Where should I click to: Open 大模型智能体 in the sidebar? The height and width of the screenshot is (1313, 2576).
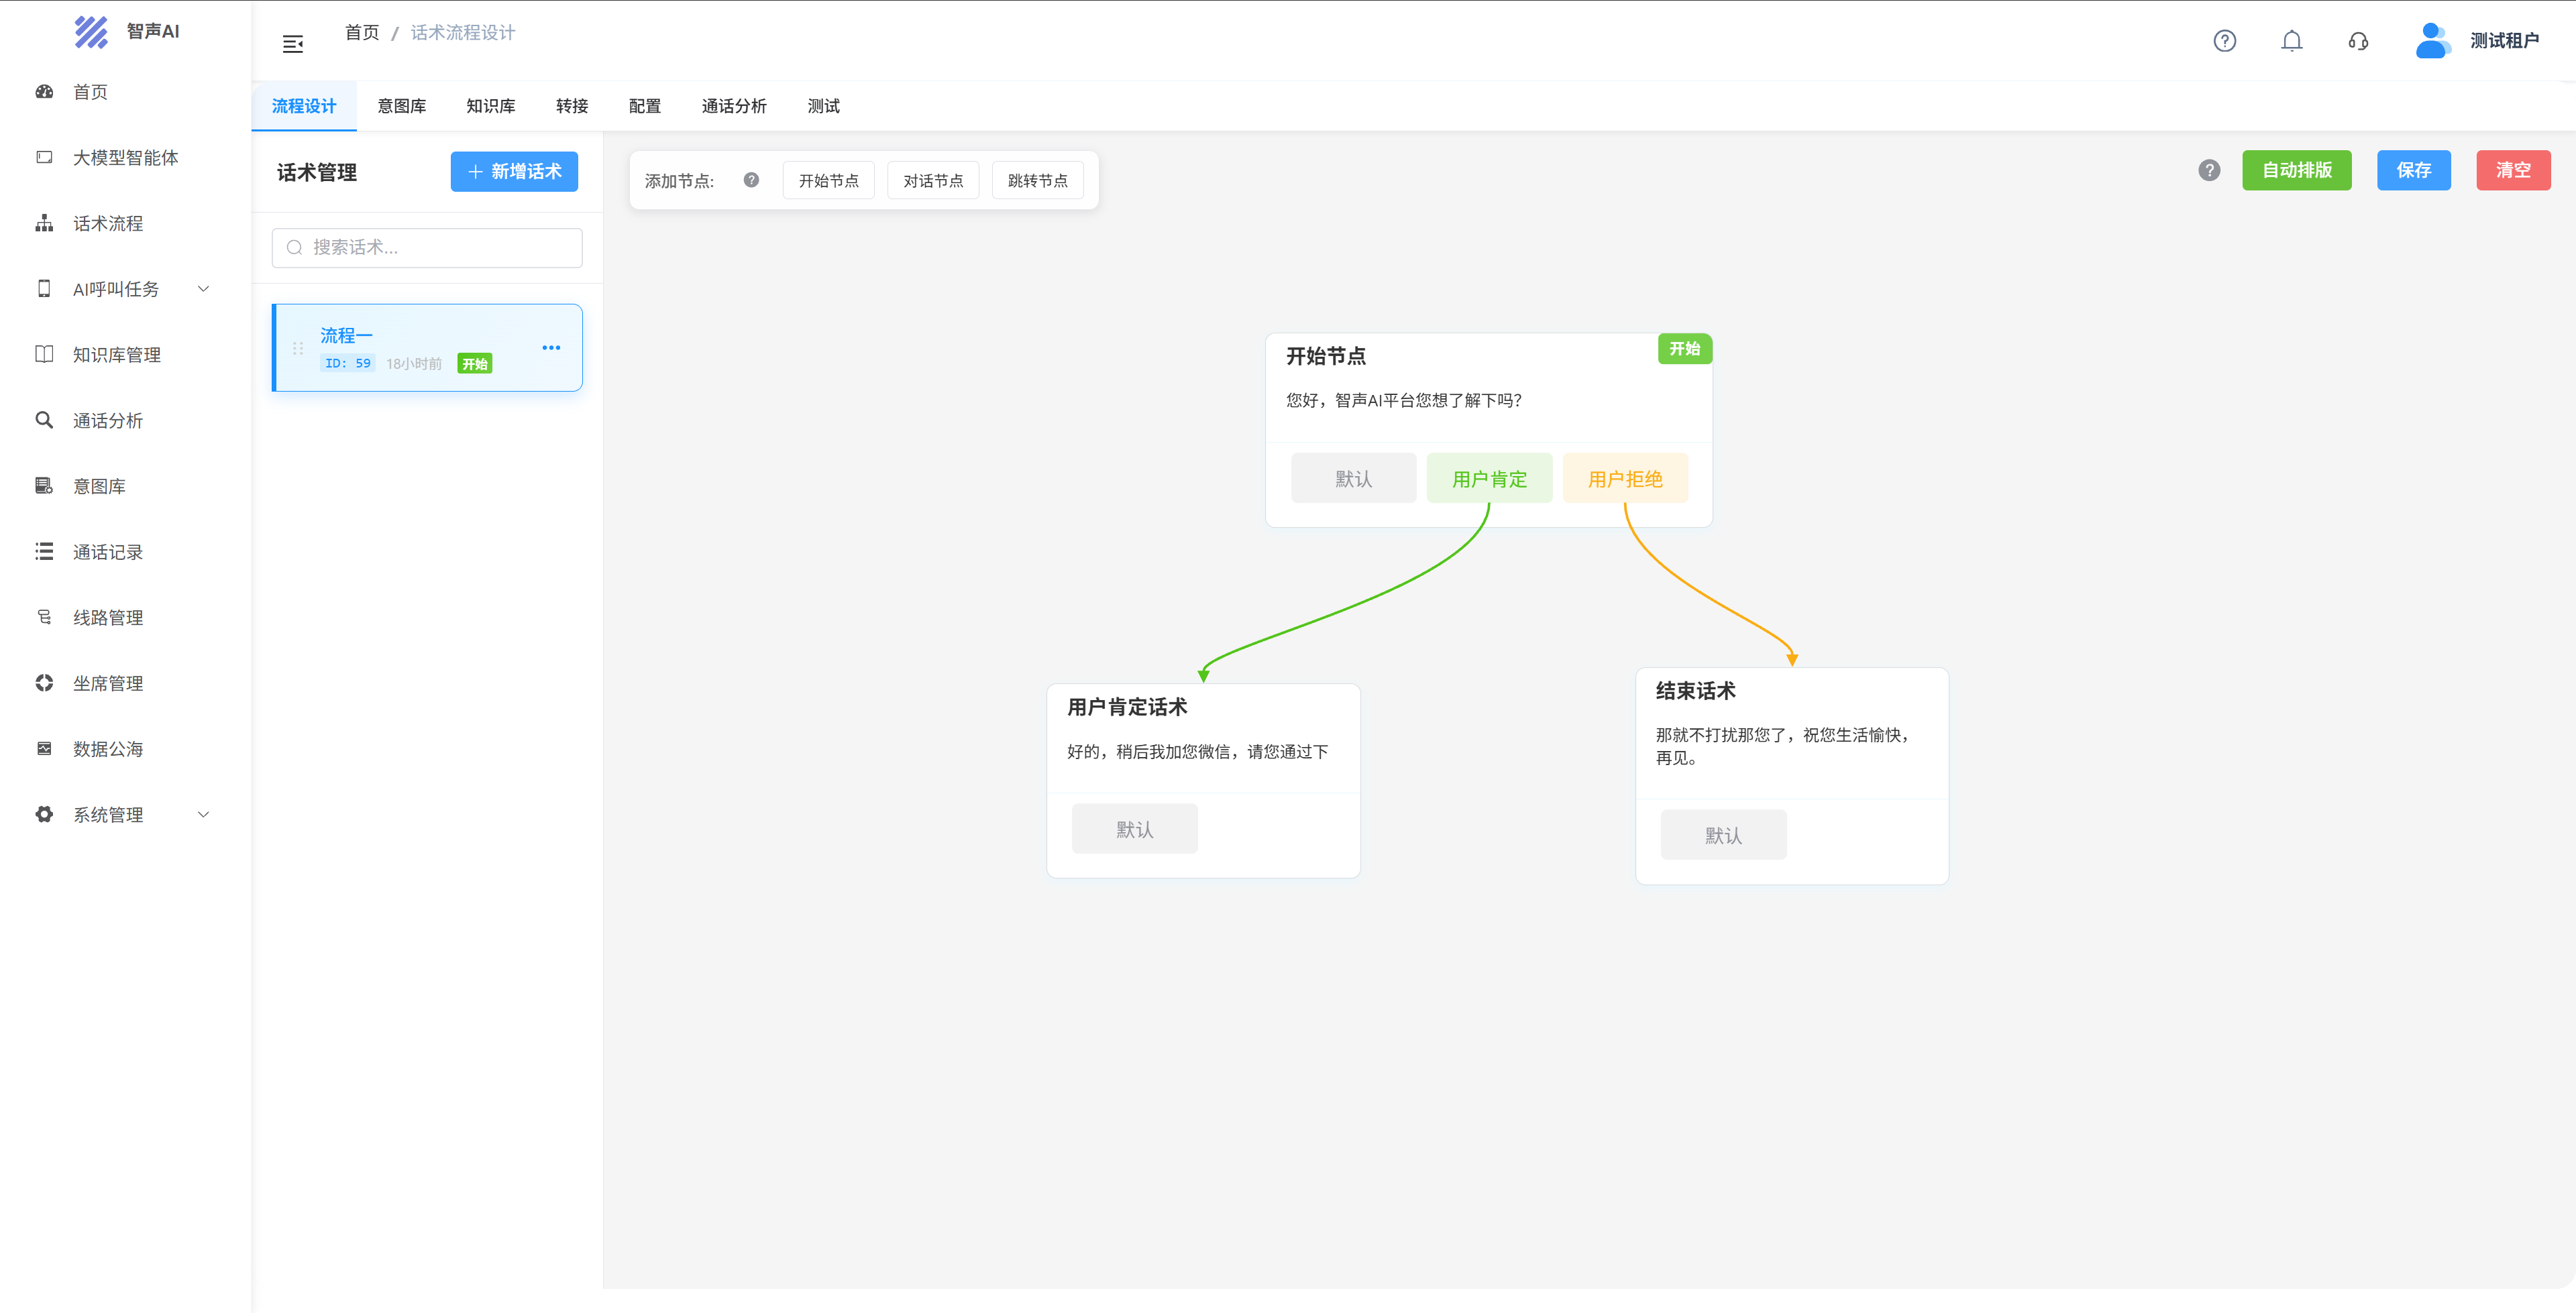125,158
